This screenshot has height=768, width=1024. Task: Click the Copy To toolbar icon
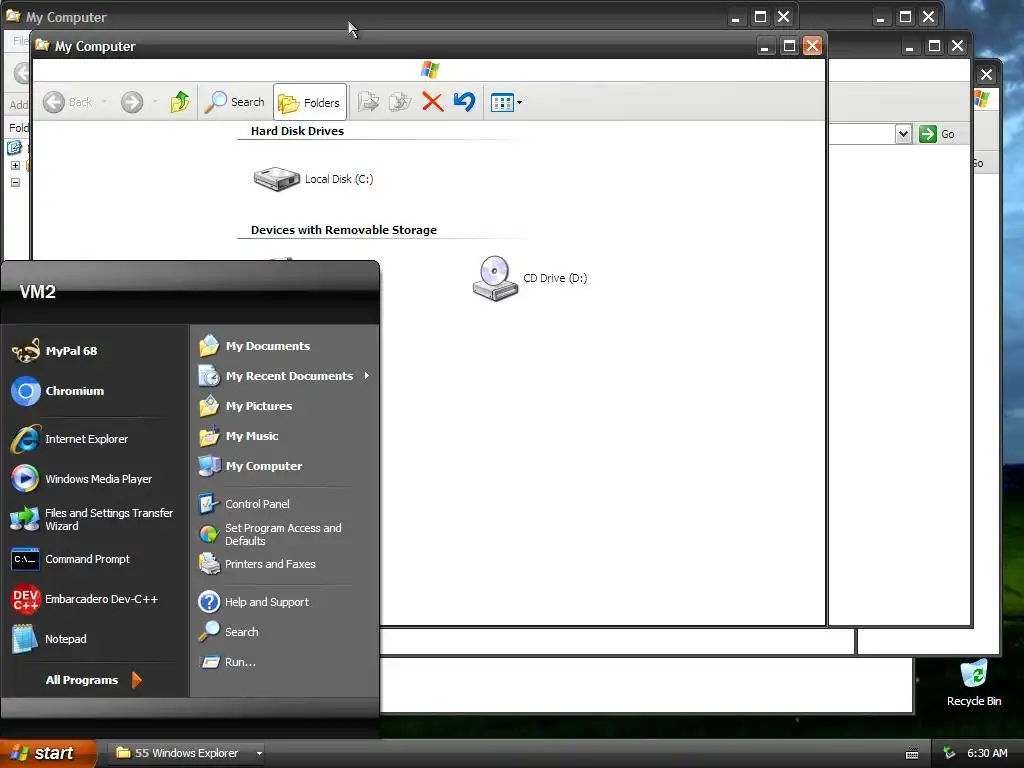(x=400, y=102)
